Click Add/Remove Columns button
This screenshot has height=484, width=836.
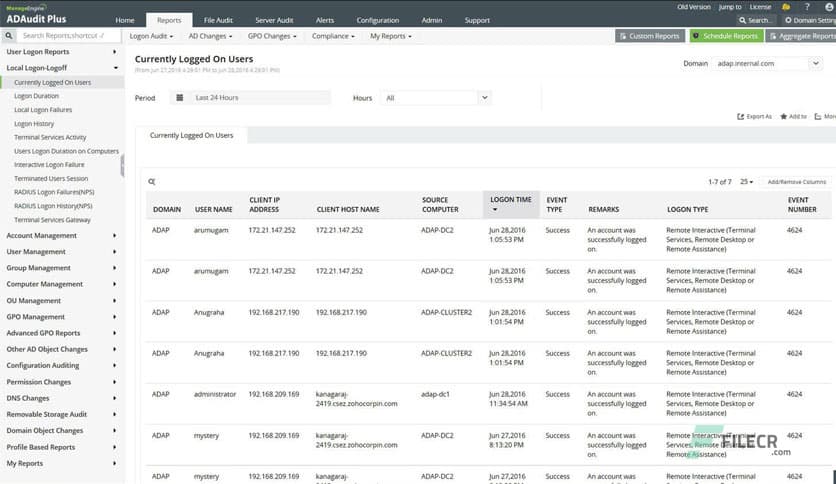(797, 182)
